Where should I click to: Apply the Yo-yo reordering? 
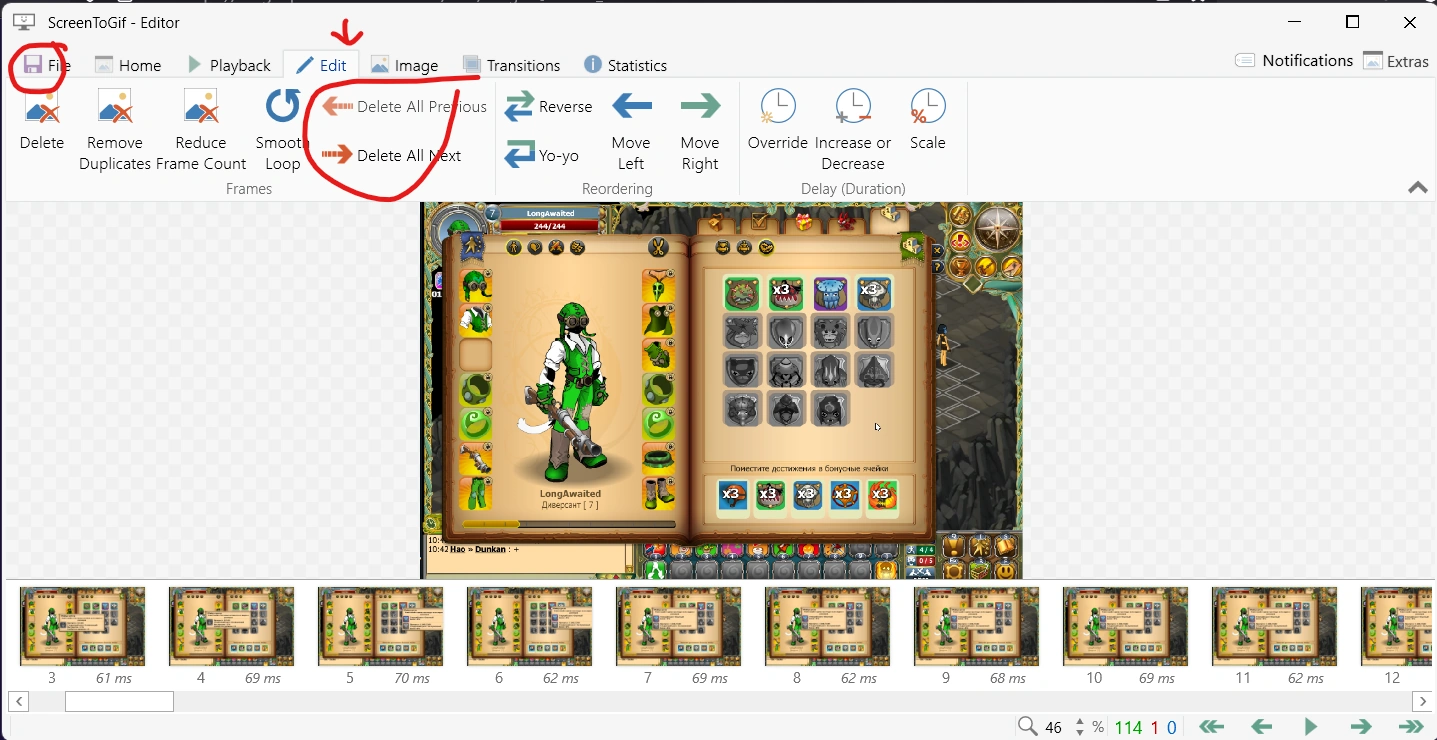point(542,156)
